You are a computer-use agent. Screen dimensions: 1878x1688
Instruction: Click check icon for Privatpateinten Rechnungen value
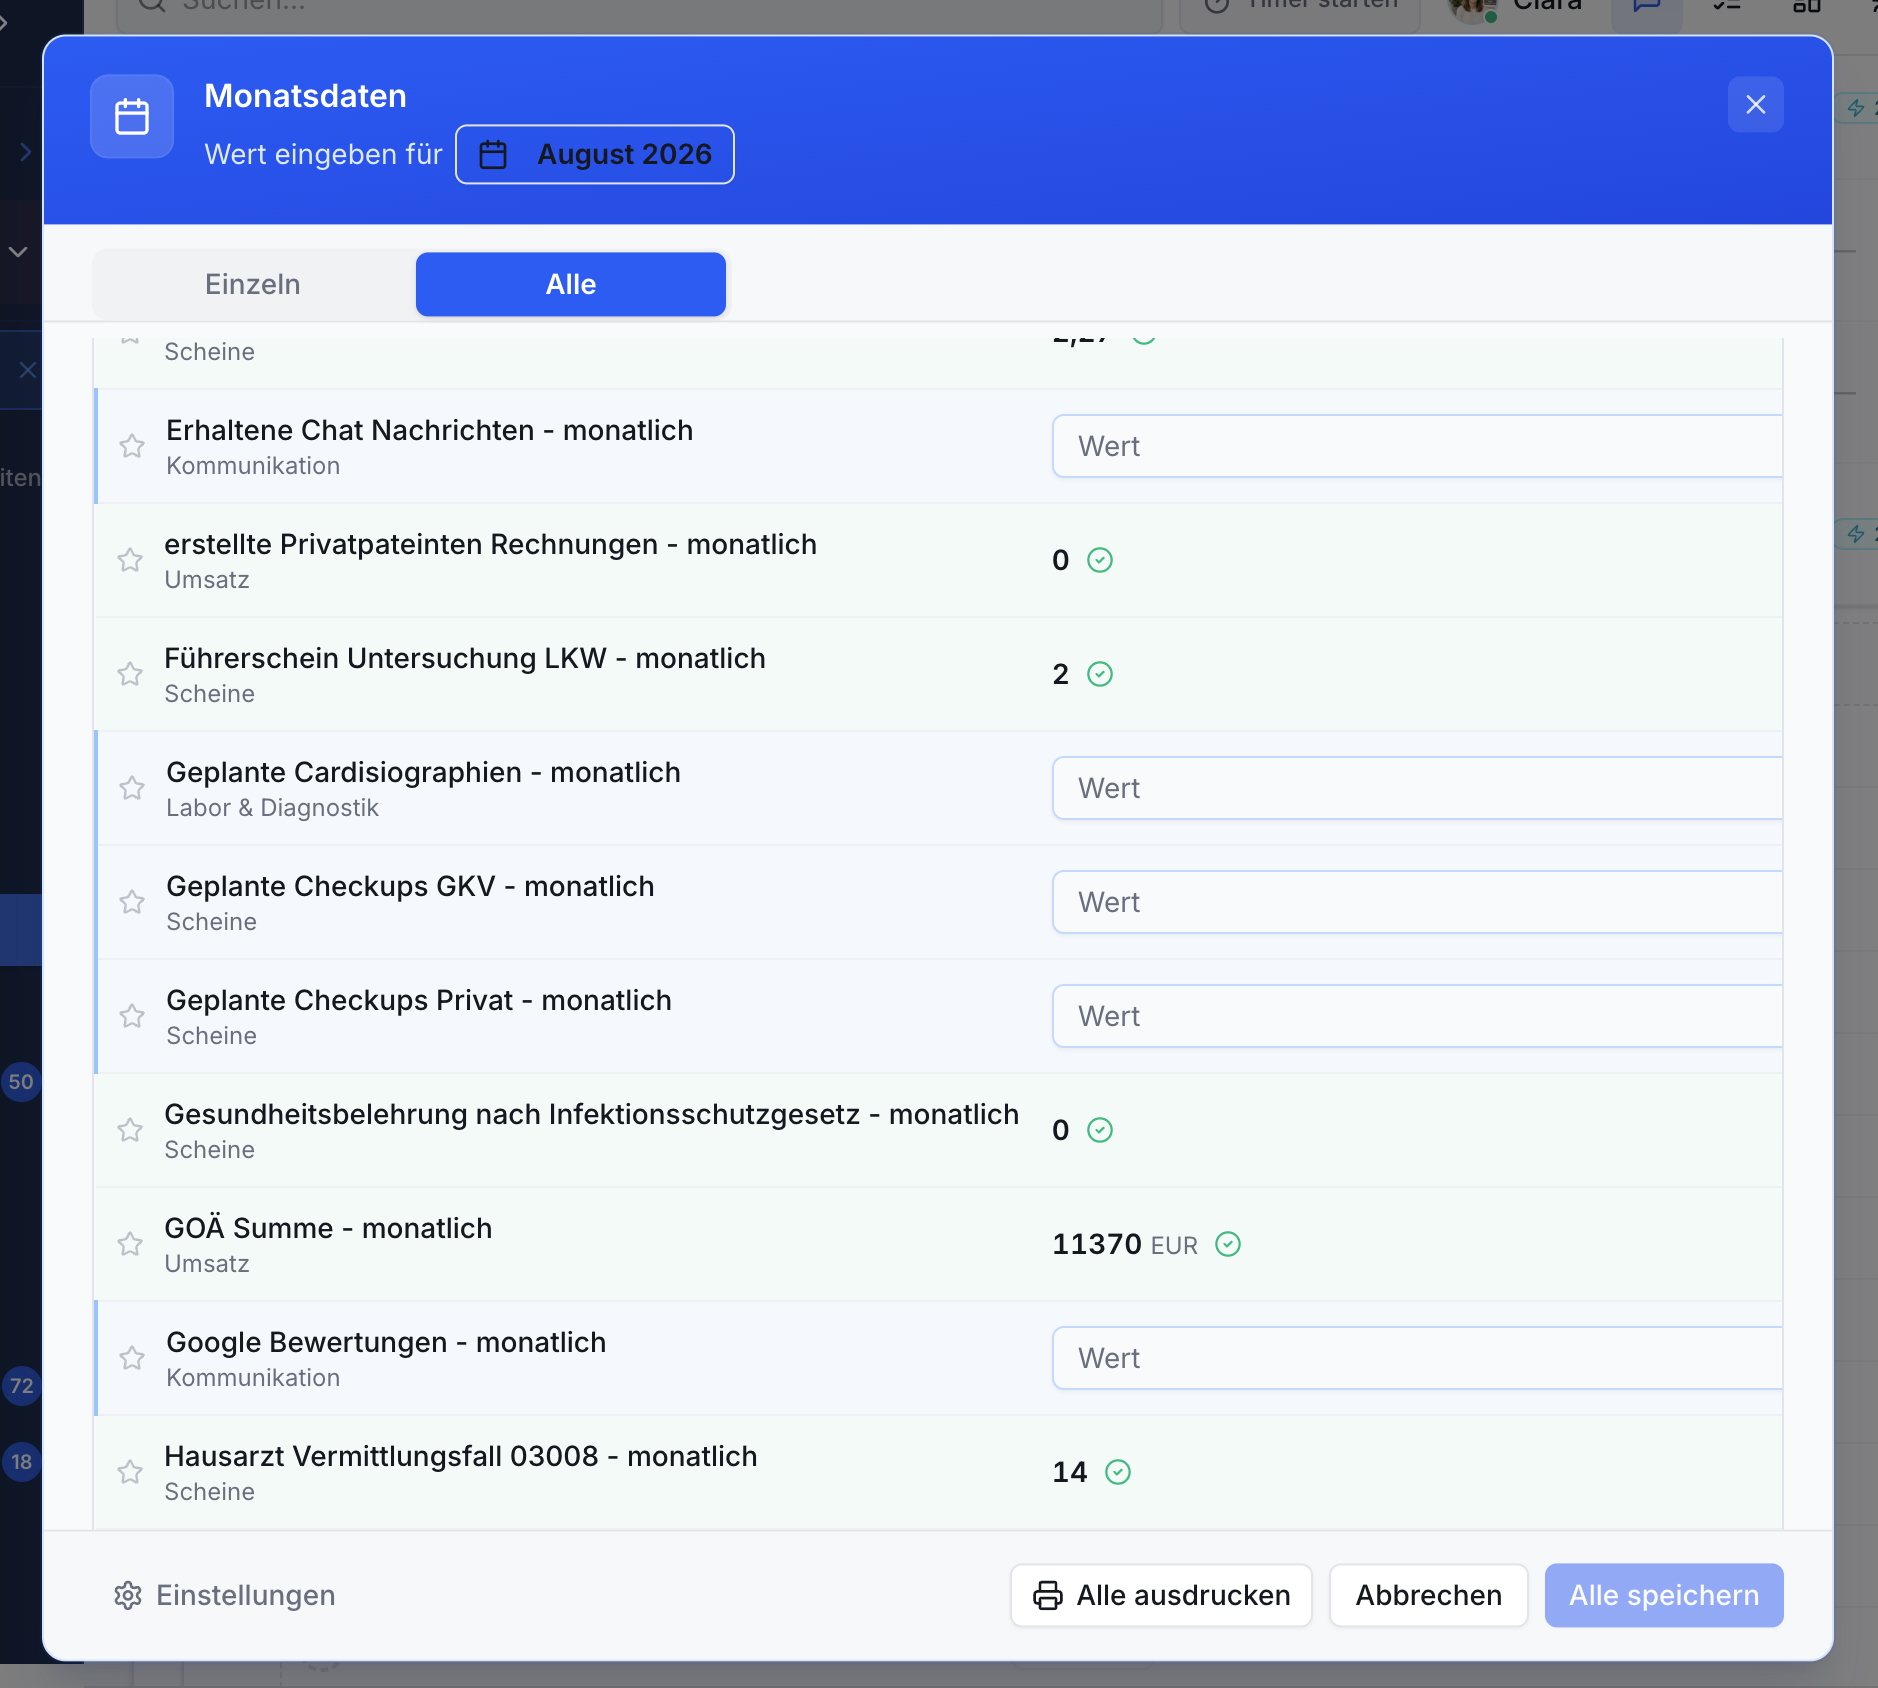1100,560
